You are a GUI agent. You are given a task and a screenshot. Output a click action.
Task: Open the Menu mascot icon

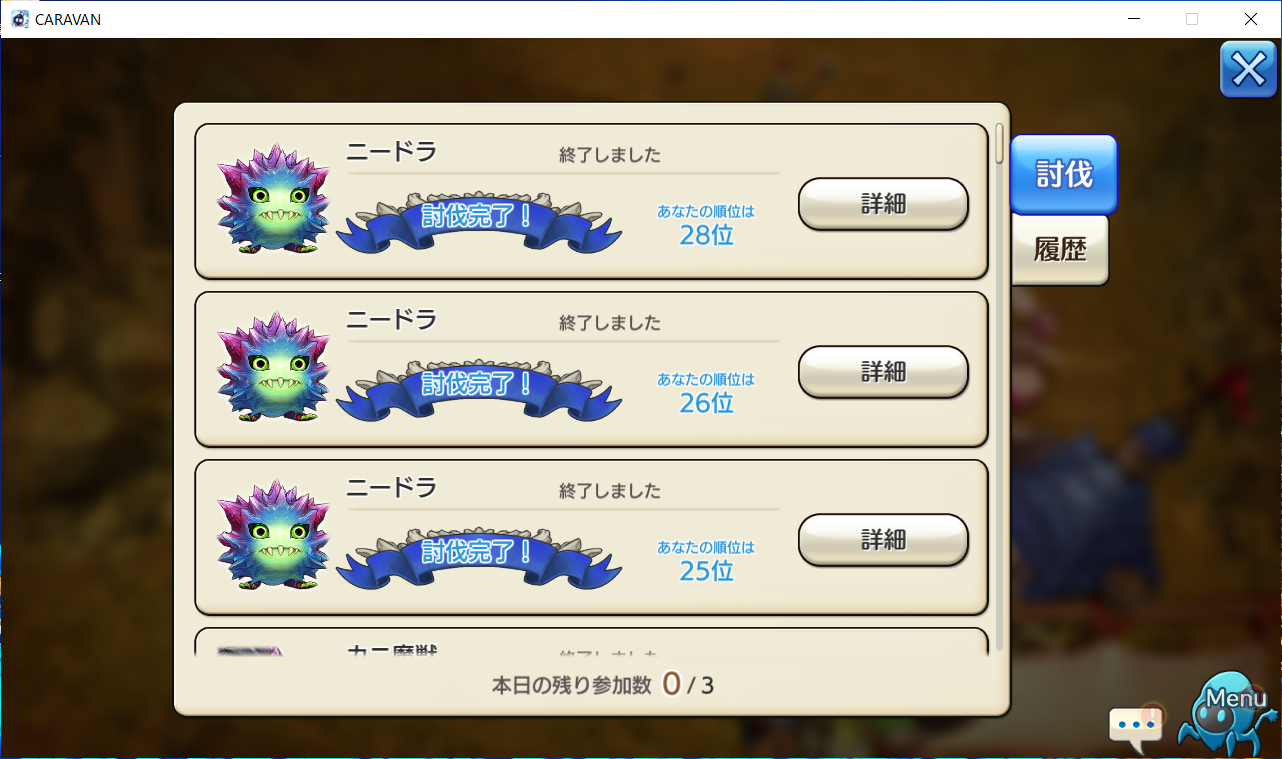tap(1227, 712)
